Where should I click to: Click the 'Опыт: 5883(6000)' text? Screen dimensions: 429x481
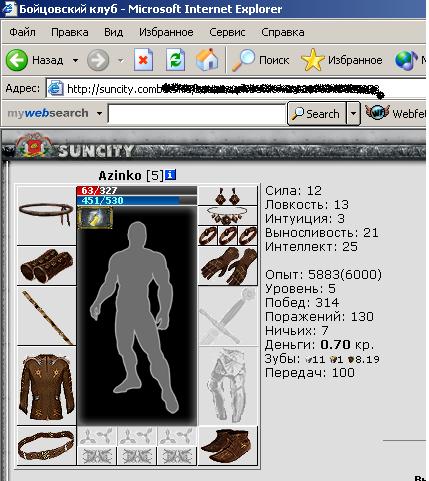(x=323, y=275)
